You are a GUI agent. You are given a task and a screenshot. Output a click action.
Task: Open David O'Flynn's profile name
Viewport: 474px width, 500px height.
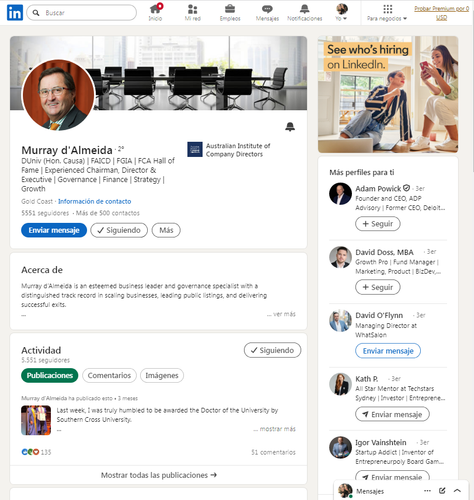click(379, 315)
